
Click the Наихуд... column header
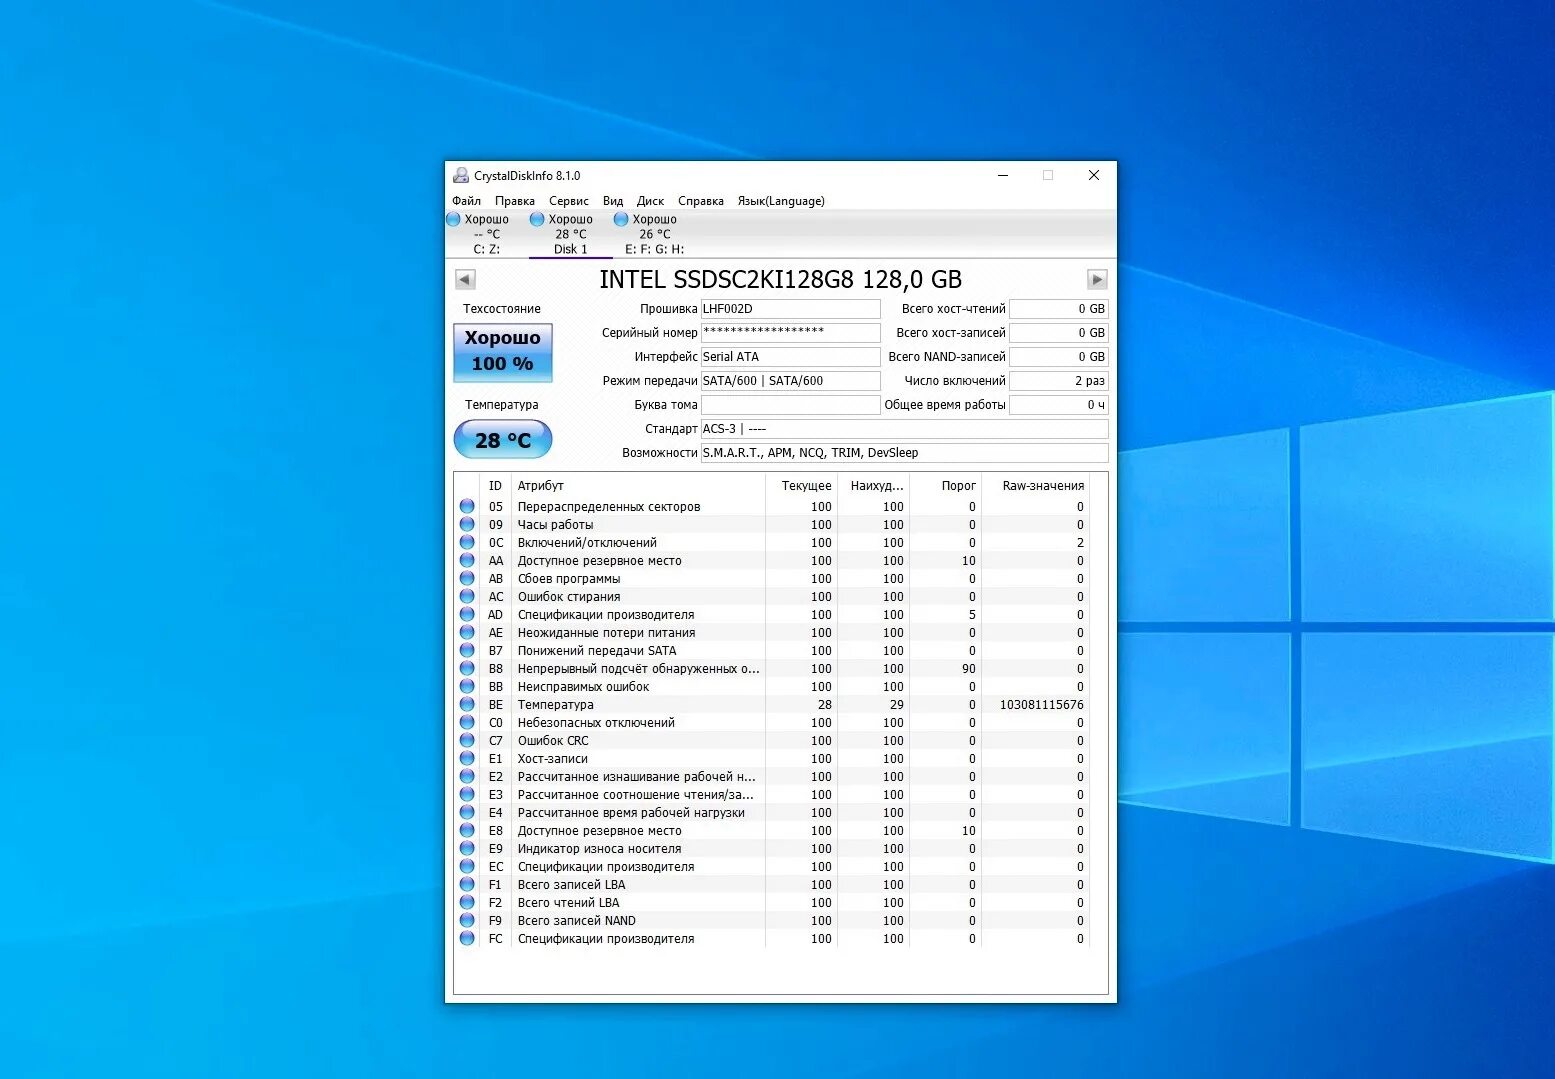pyautogui.click(x=873, y=486)
